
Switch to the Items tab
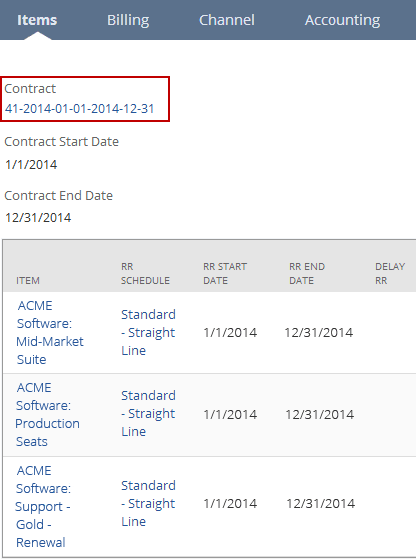point(37,20)
